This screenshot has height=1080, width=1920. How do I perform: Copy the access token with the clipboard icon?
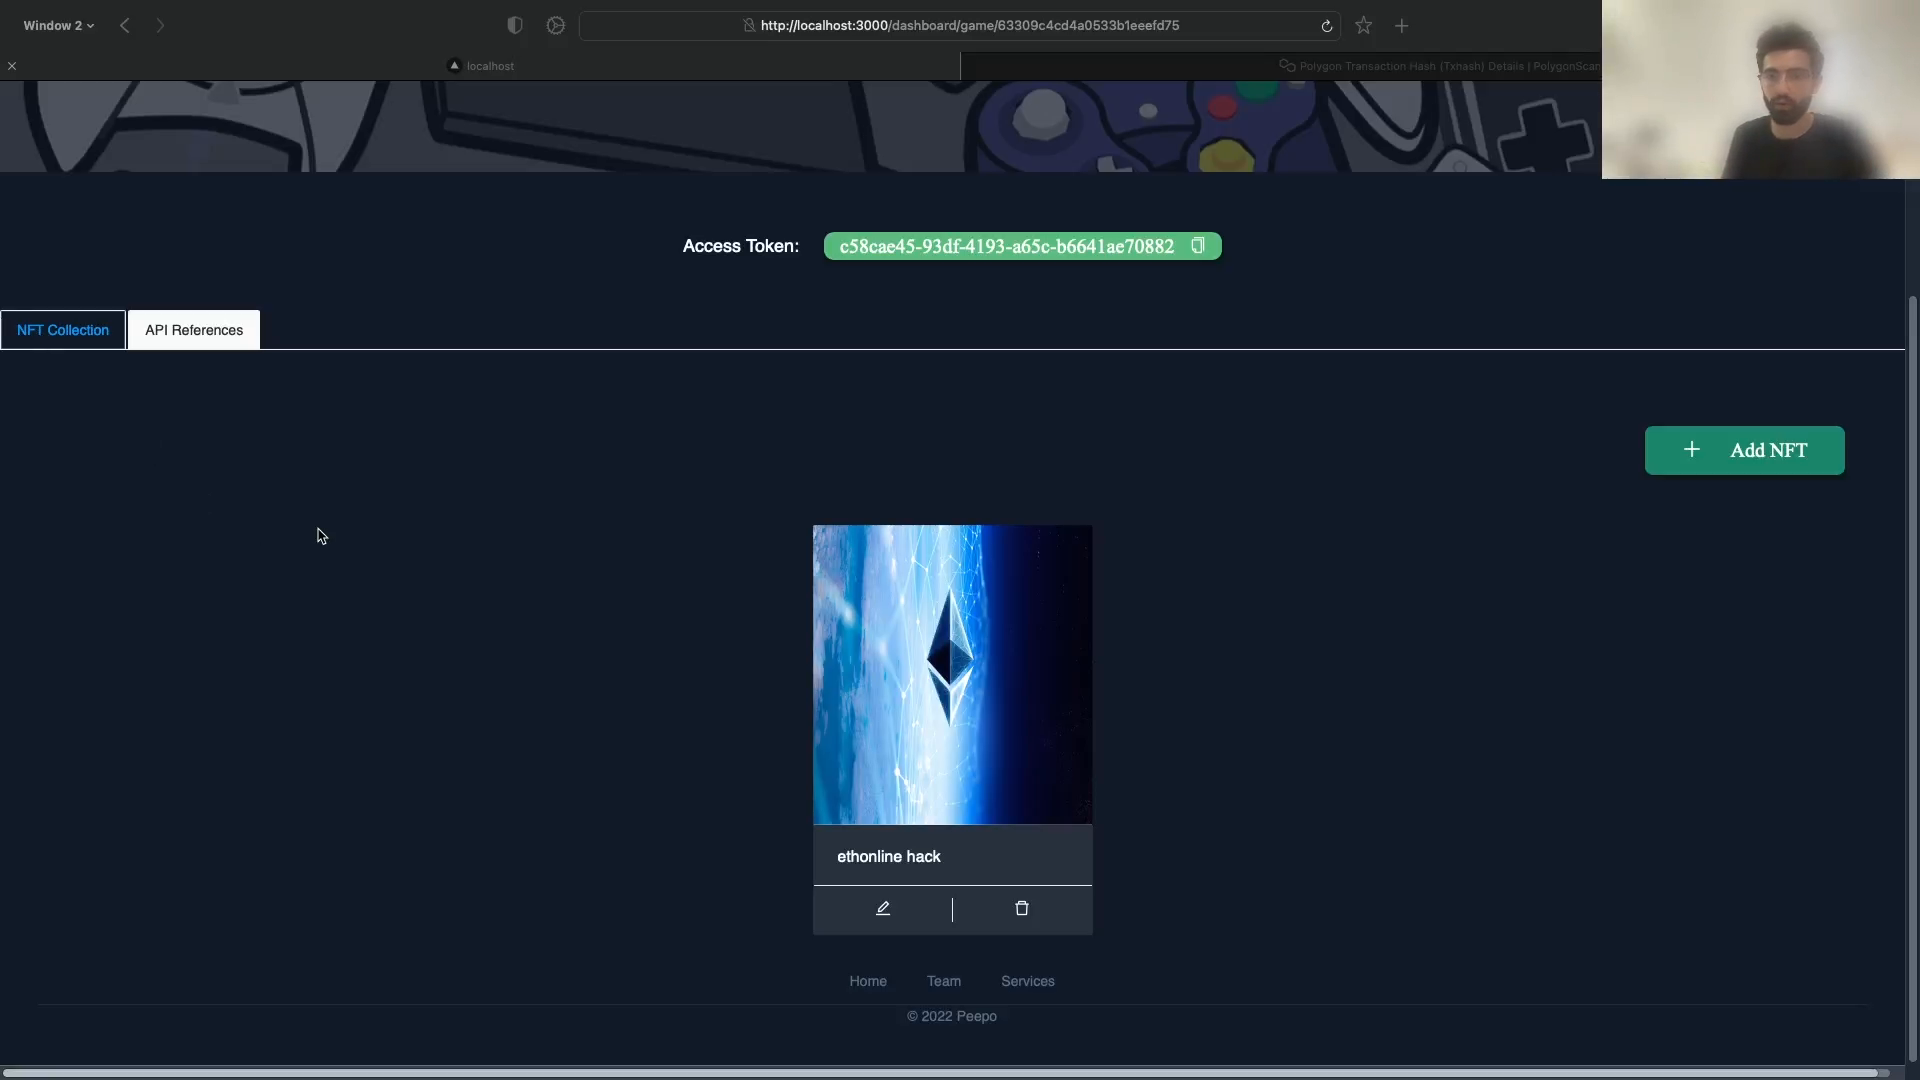pos(1197,246)
